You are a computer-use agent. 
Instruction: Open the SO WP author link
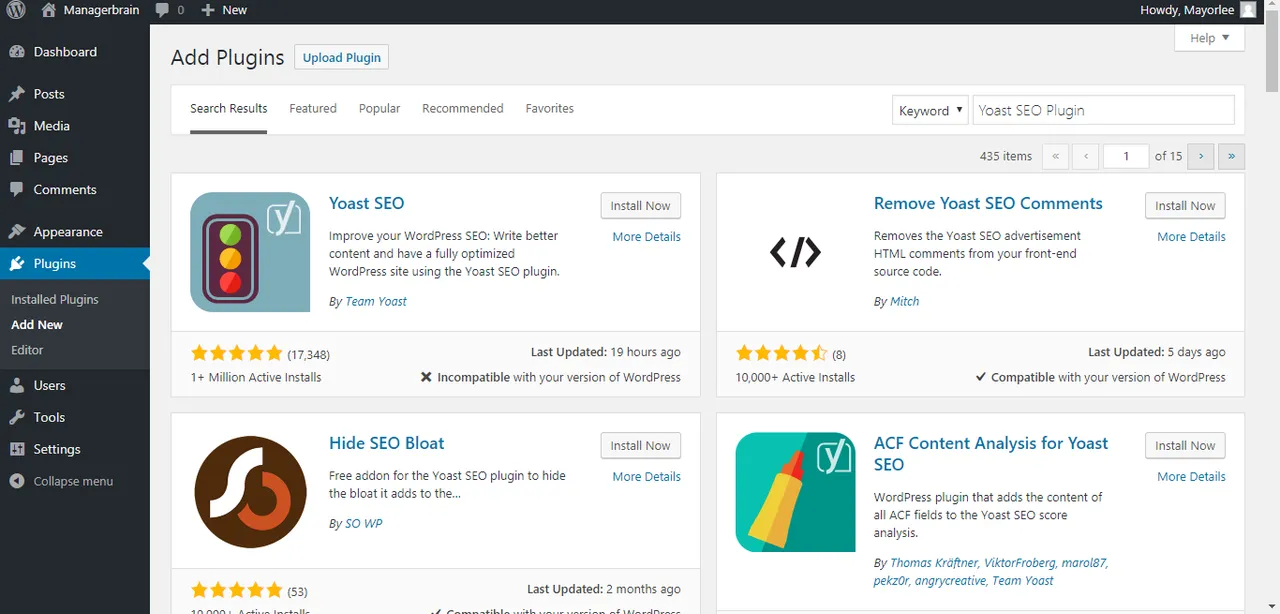click(x=363, y=523)
